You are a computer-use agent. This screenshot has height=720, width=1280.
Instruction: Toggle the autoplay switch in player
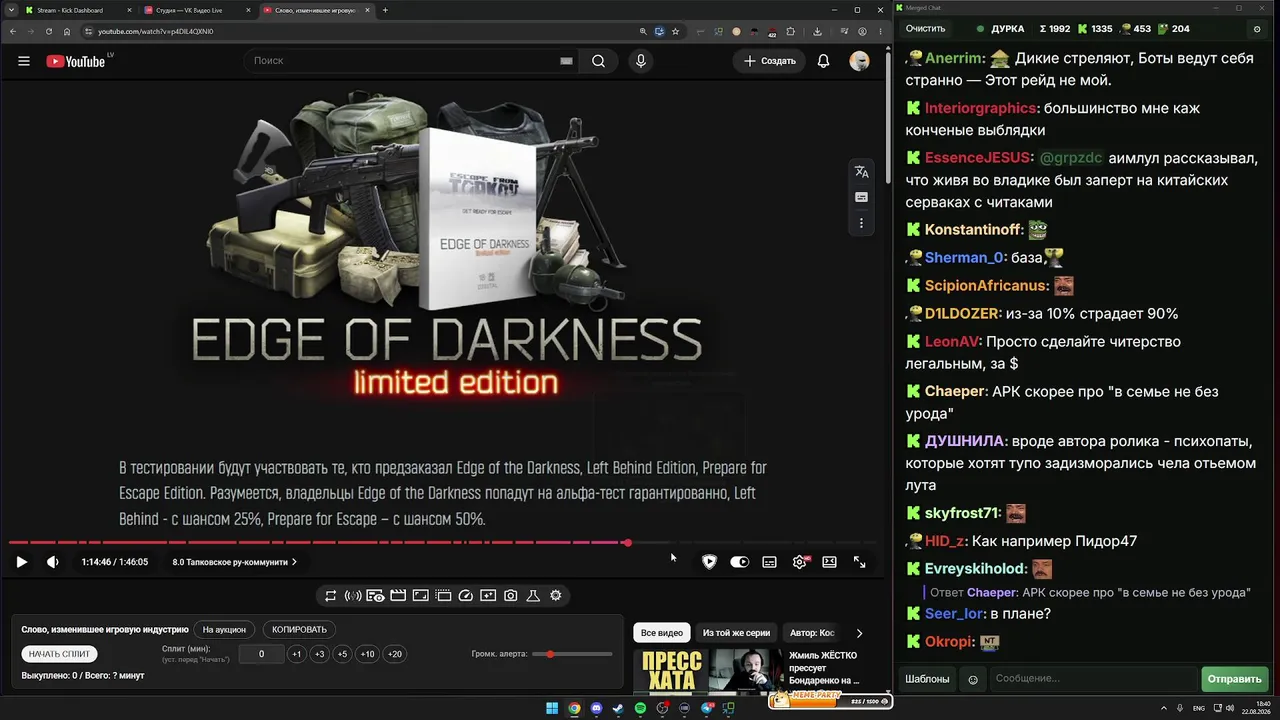pos(739,562)
